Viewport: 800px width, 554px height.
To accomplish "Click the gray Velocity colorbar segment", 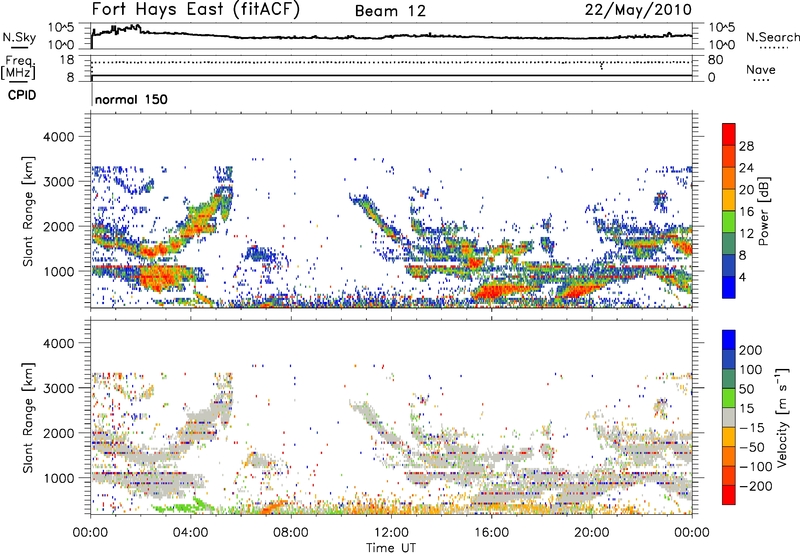I will (x=729, y=417).
